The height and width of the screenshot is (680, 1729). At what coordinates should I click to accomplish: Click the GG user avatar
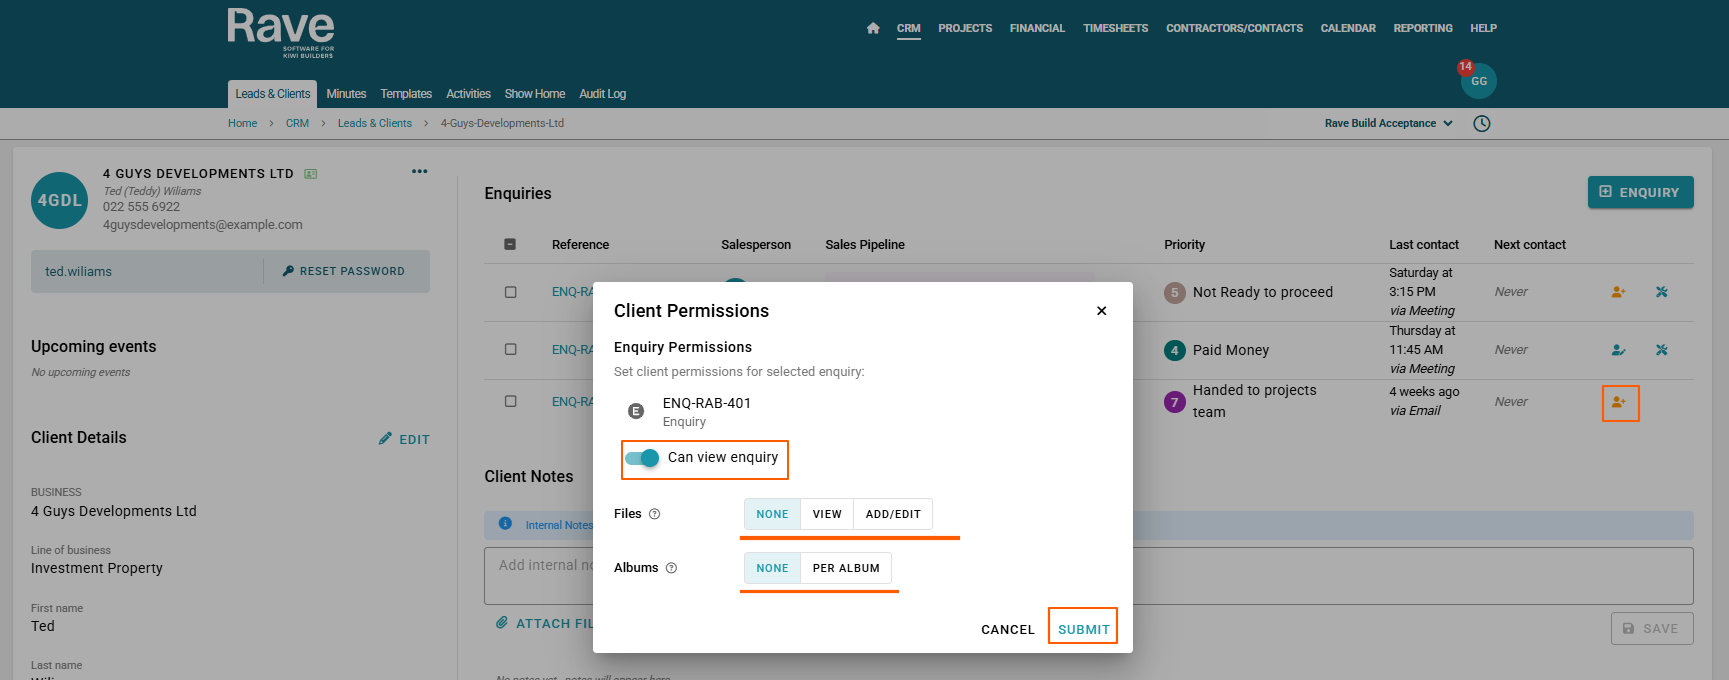click(1478, 82)
